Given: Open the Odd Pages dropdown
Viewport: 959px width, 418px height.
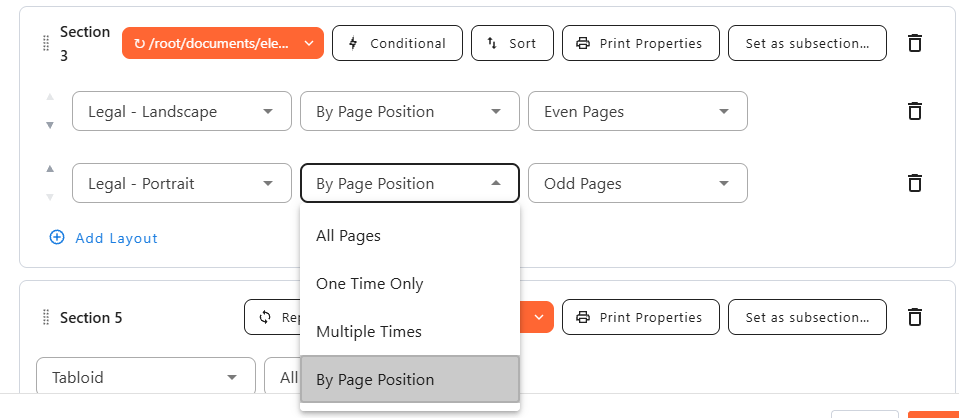Looking at the screenshot, I should click(x=638, y=183).
